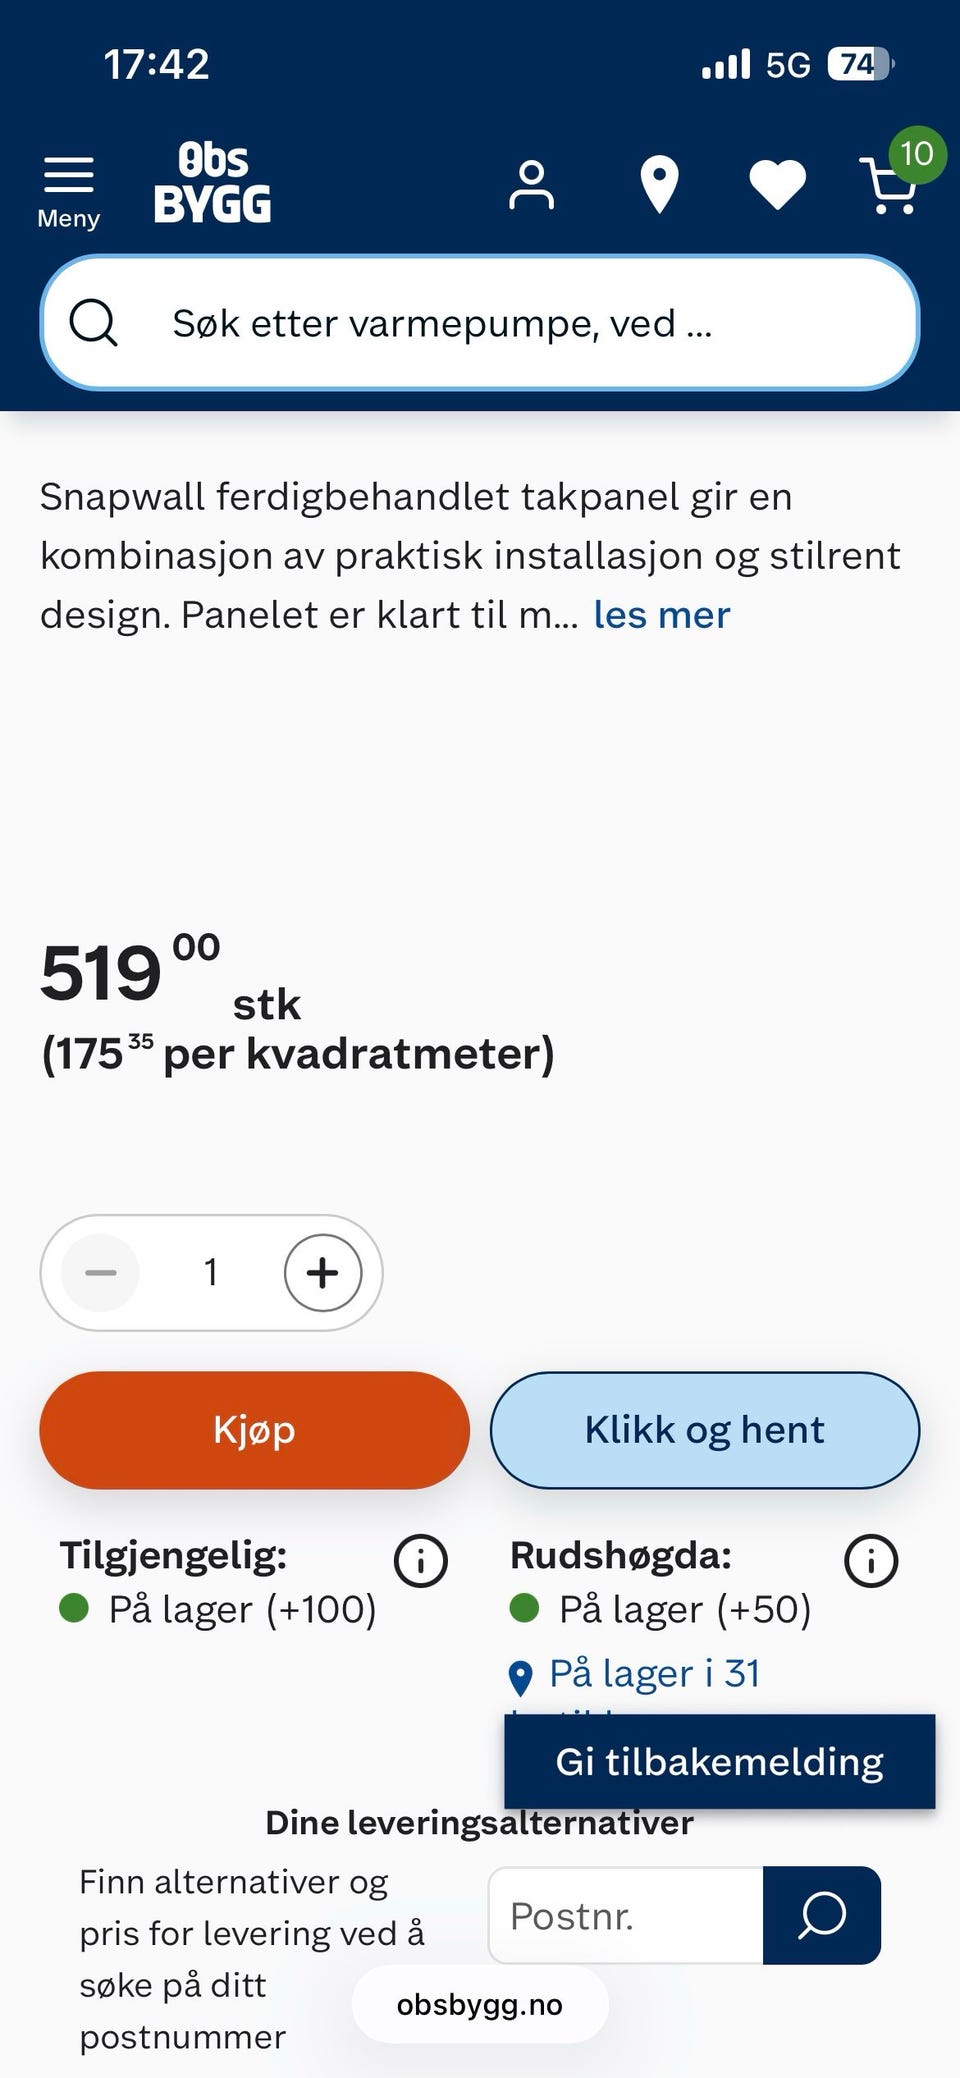Viewport: 960px width, 2078px height.
Task: Tap the Obs BYGG logo
Action: [212, 183]
